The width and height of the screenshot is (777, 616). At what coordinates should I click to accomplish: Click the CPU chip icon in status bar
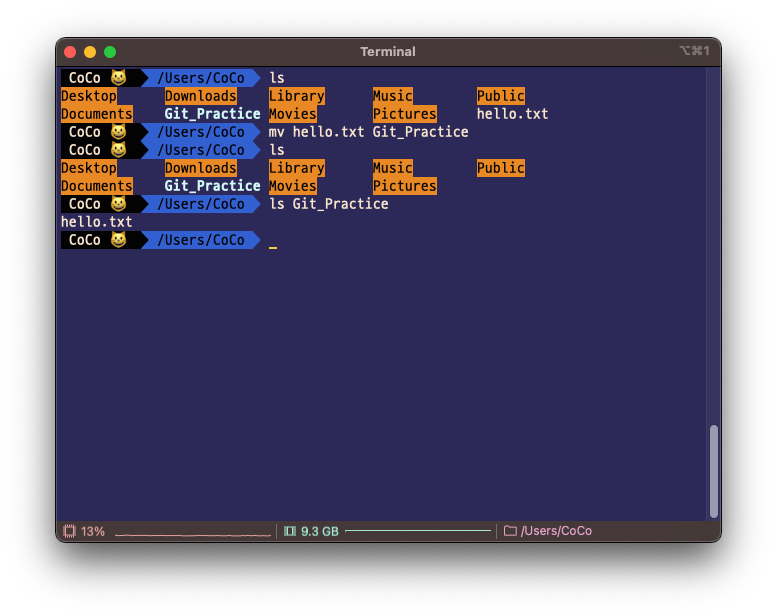tap(69, 531)
